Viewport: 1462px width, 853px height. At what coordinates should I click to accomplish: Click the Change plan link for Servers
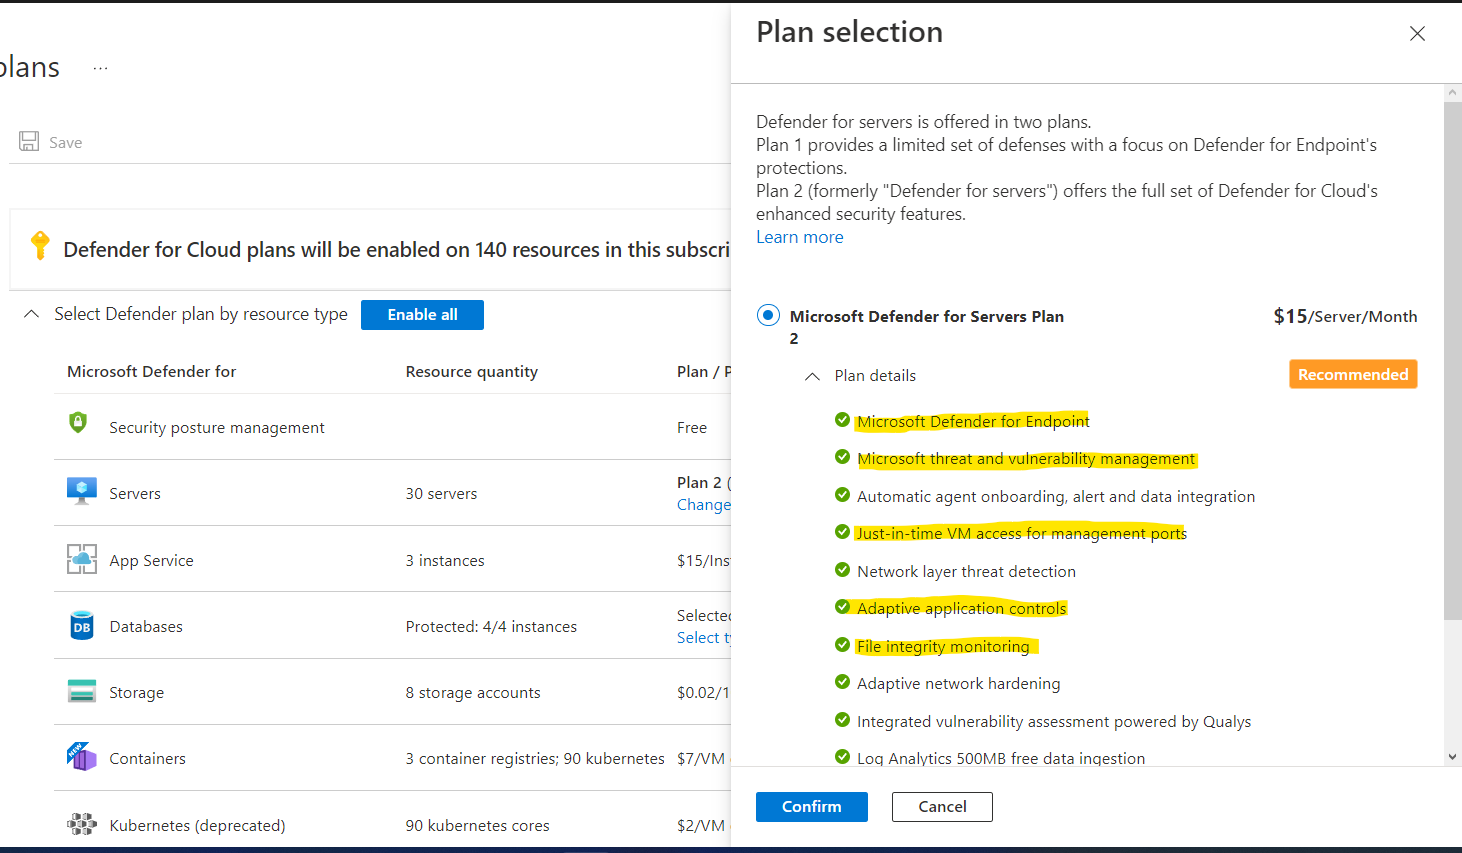coord(703,505)
